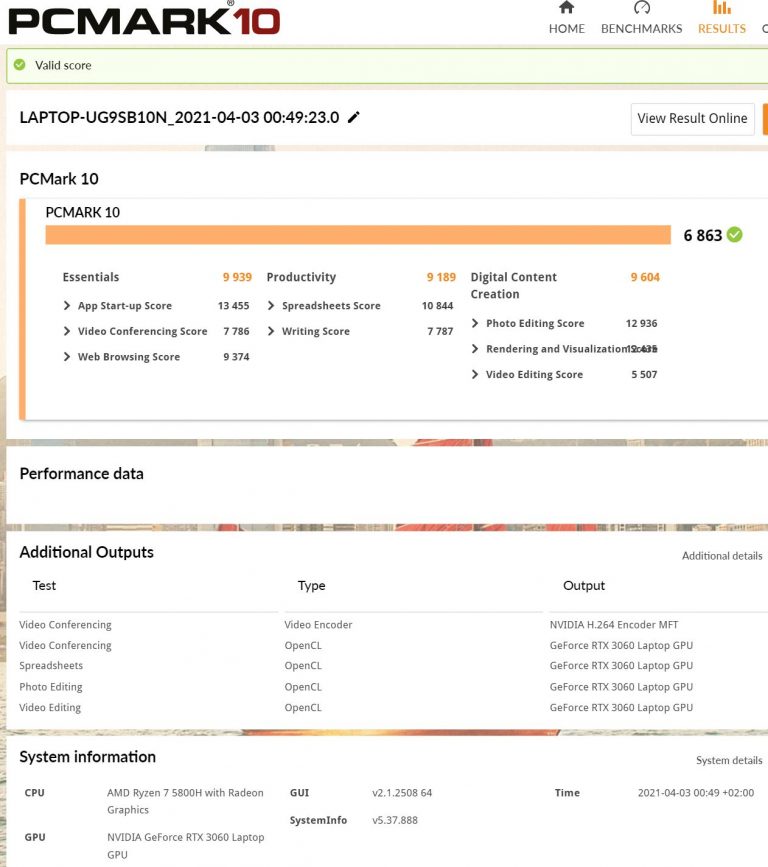Click the PCMark 10 logo
The image size is (768, 867).
tap(144, 20)
